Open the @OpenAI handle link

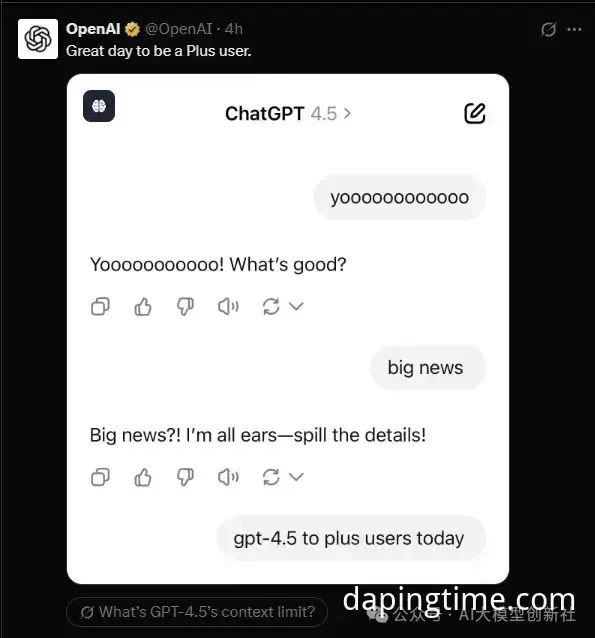coord(179,29)
